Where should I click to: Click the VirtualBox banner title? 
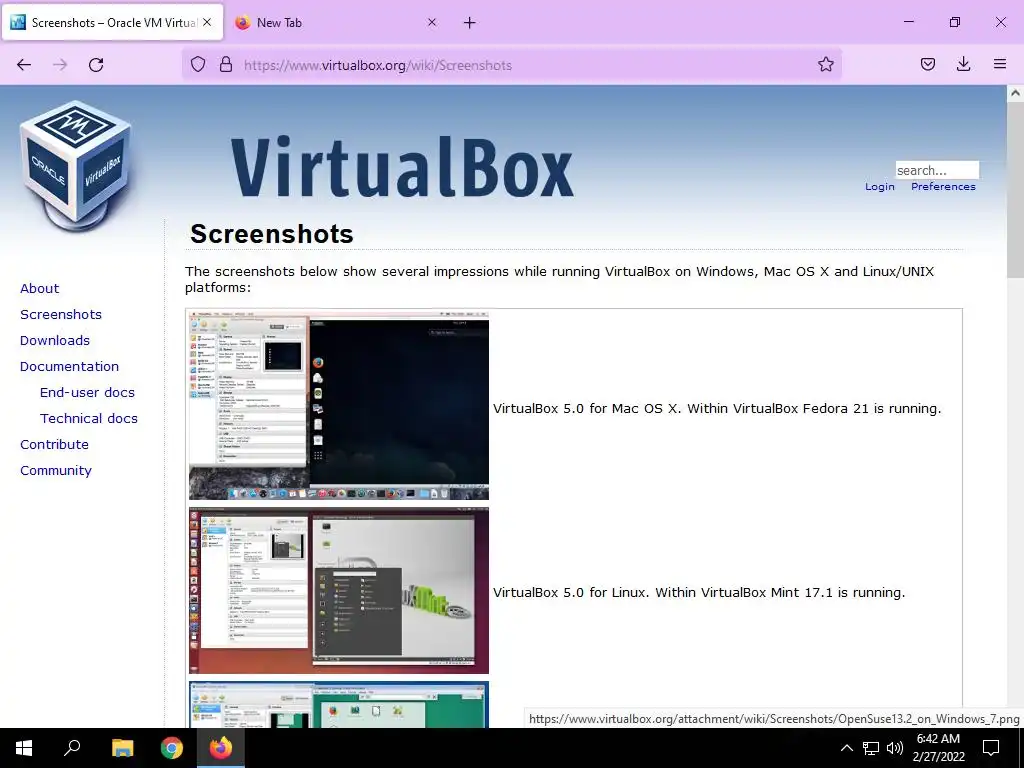402,167
